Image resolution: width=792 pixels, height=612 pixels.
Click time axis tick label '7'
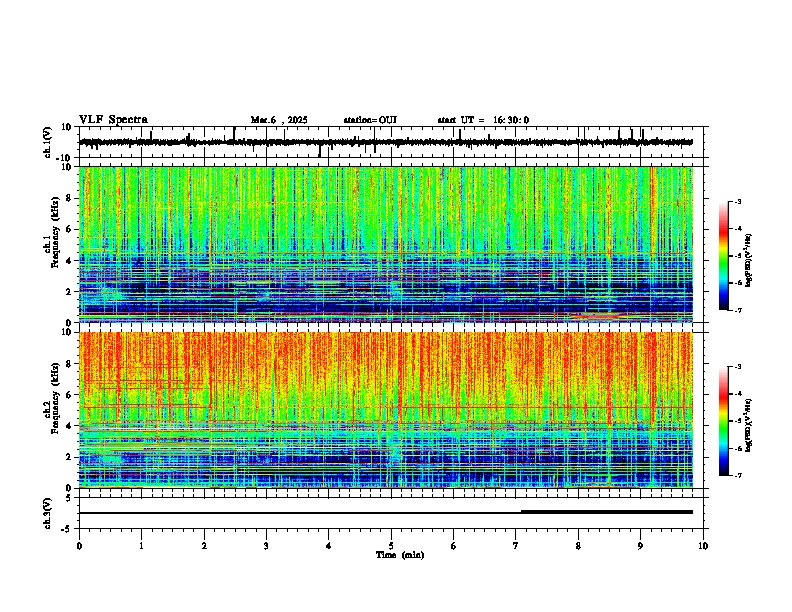pos(516,546)
